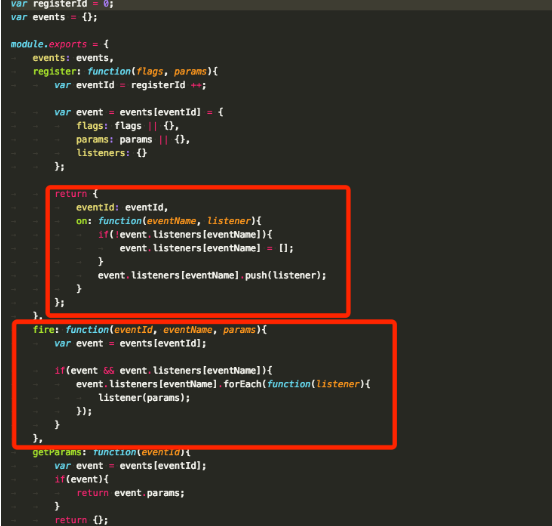
Task: Click the 'events: events,' line
Action: point(73,58)
